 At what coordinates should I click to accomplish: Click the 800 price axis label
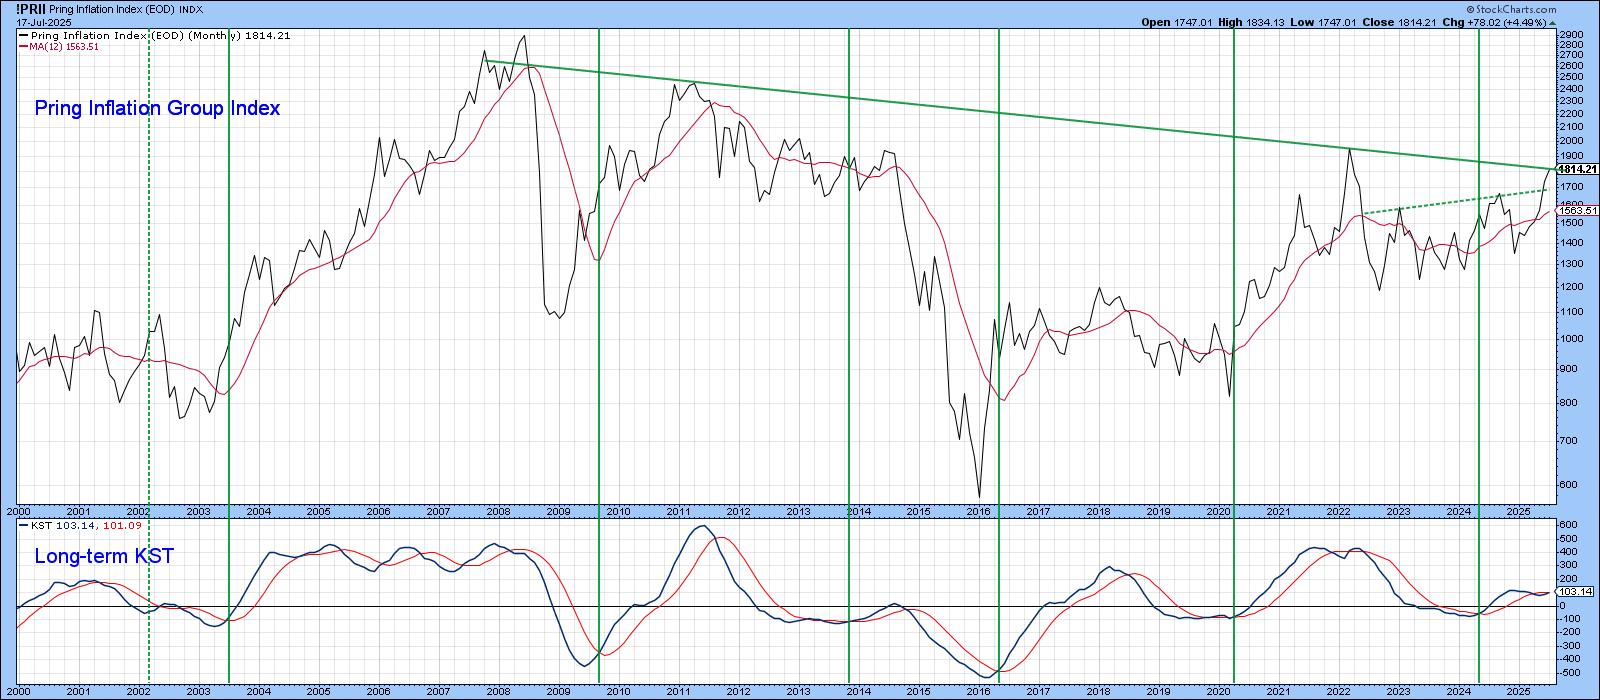(1567, 402)
